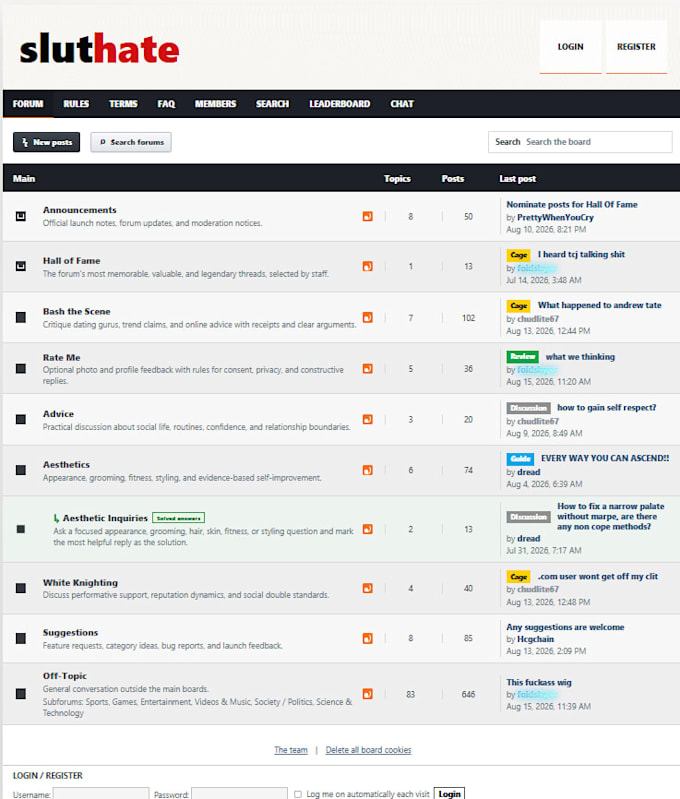Open RSS feed icon for Aesthetic Inquiries
This screenshot has width=680, height=799.
tap(367, 529)
